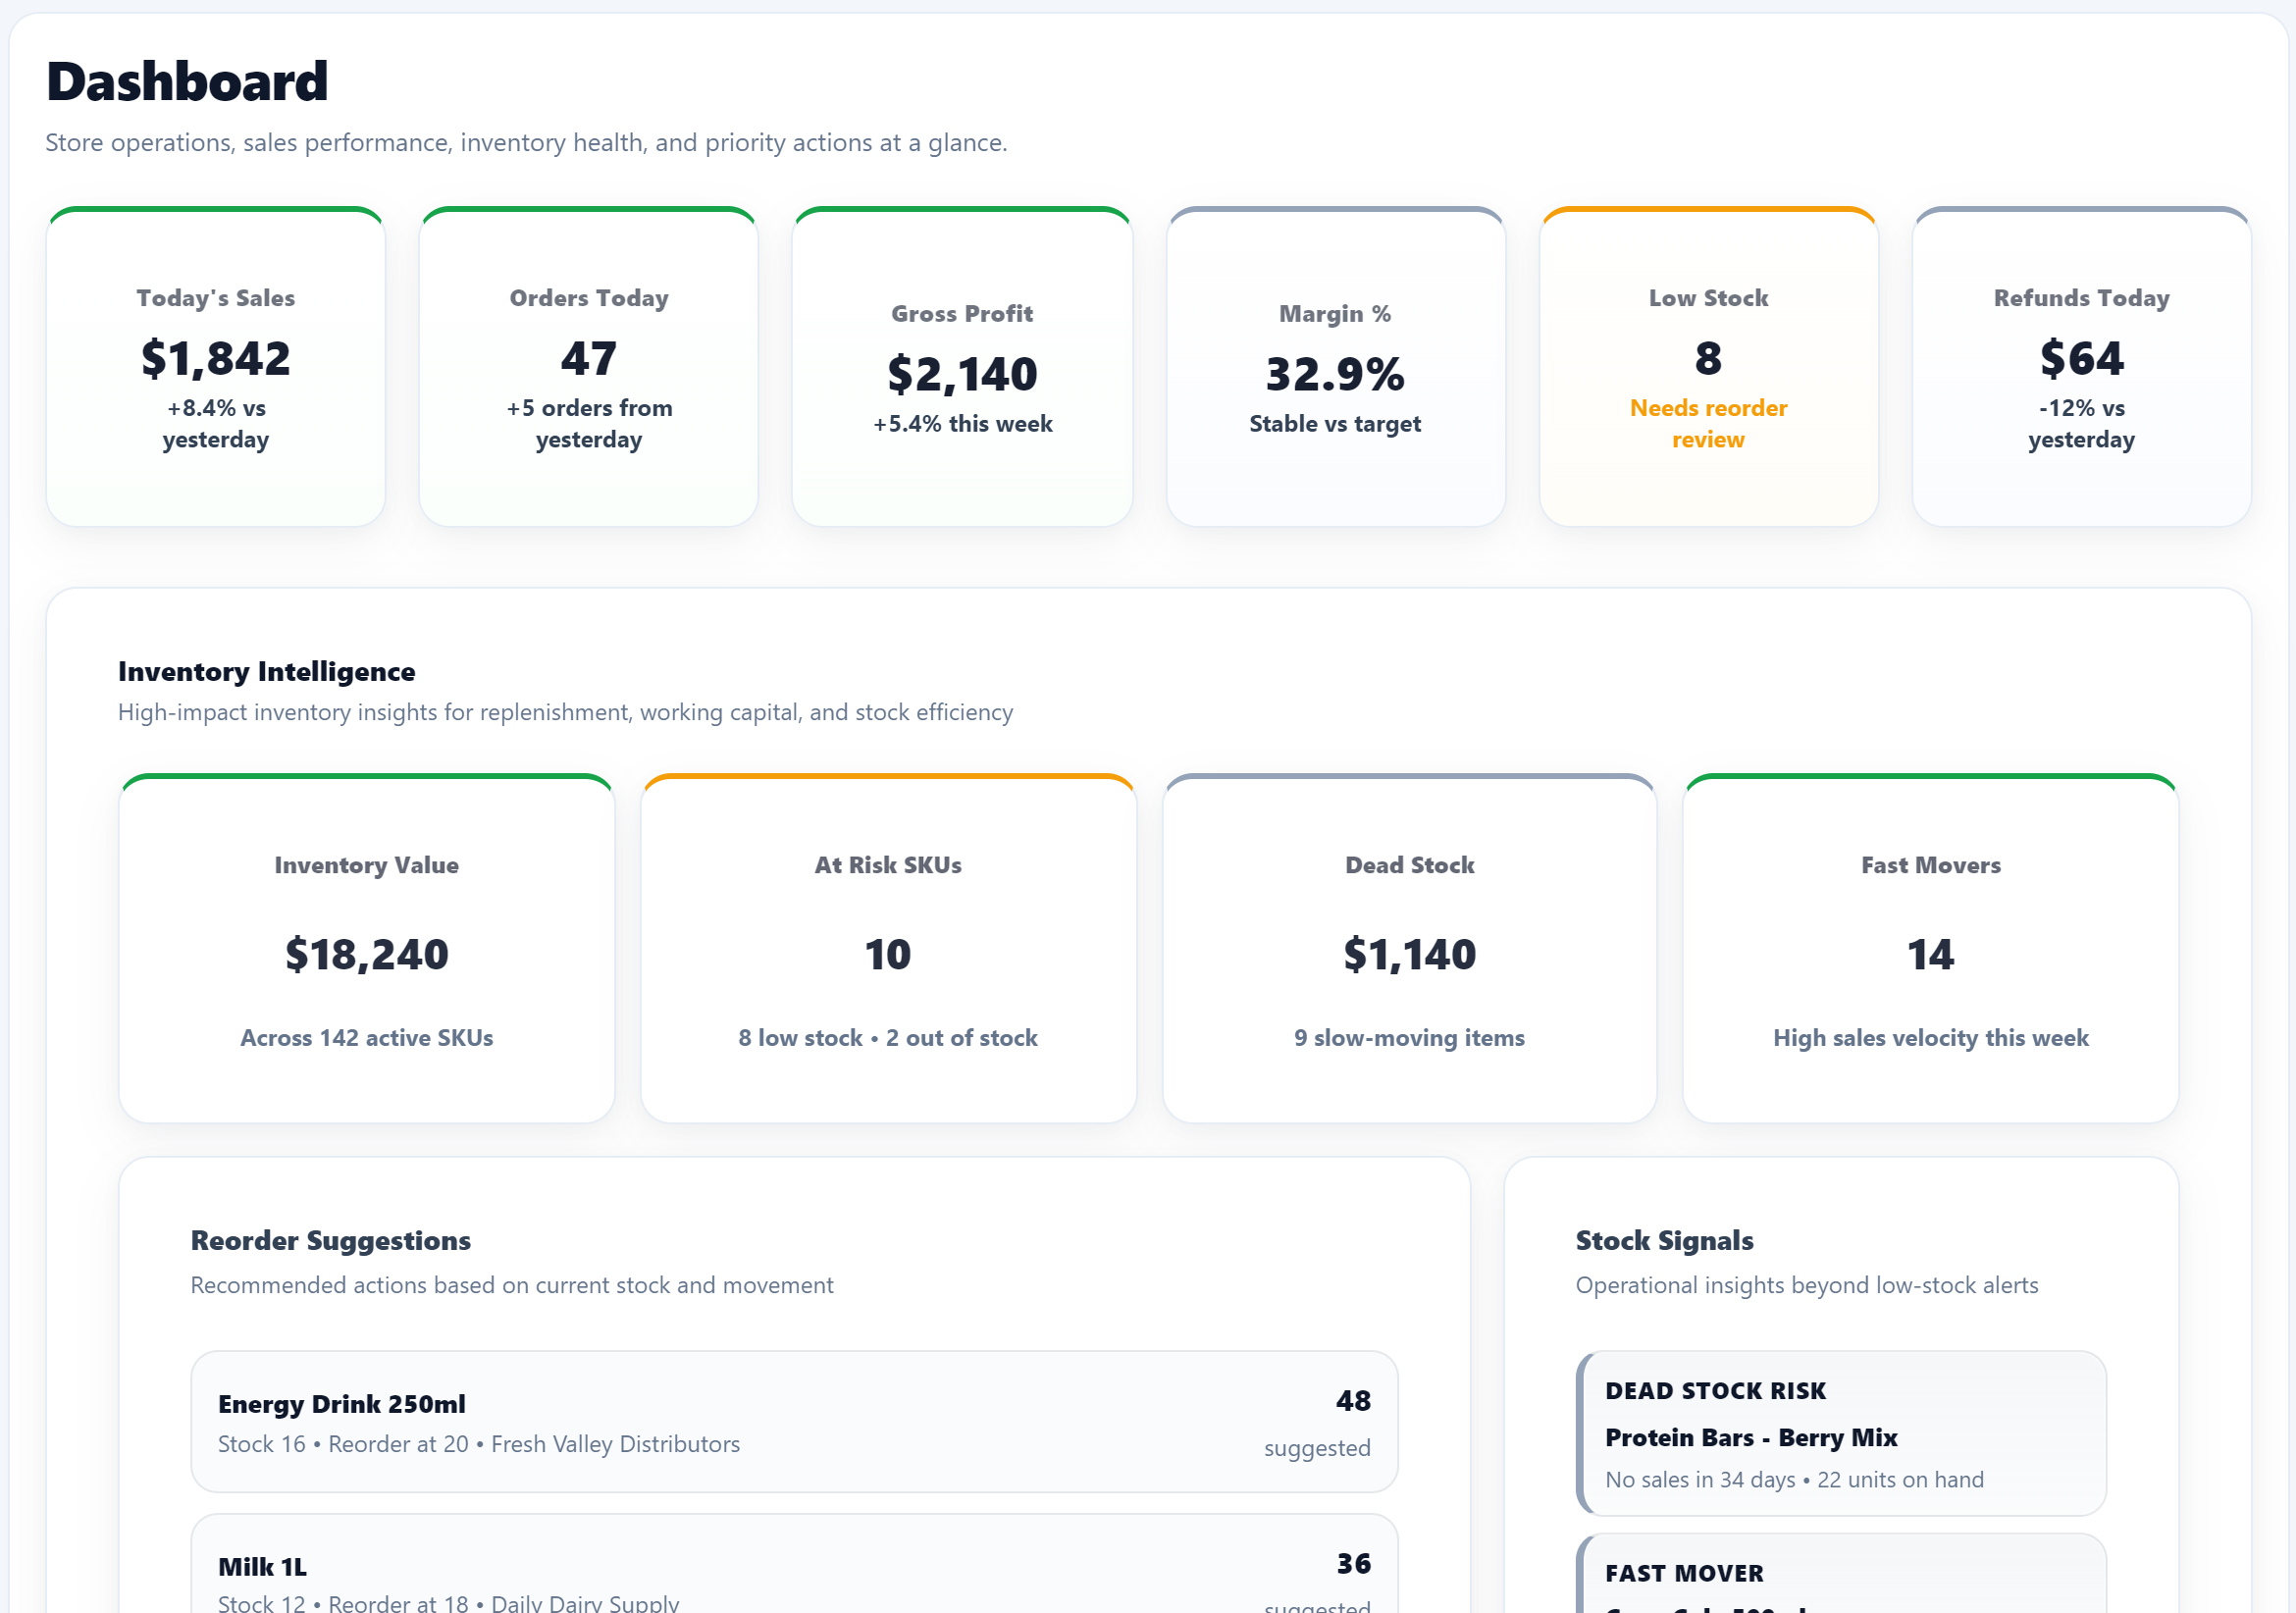
Task: Click the 48 suggested quantity value
Action: pos(1355,1401)
